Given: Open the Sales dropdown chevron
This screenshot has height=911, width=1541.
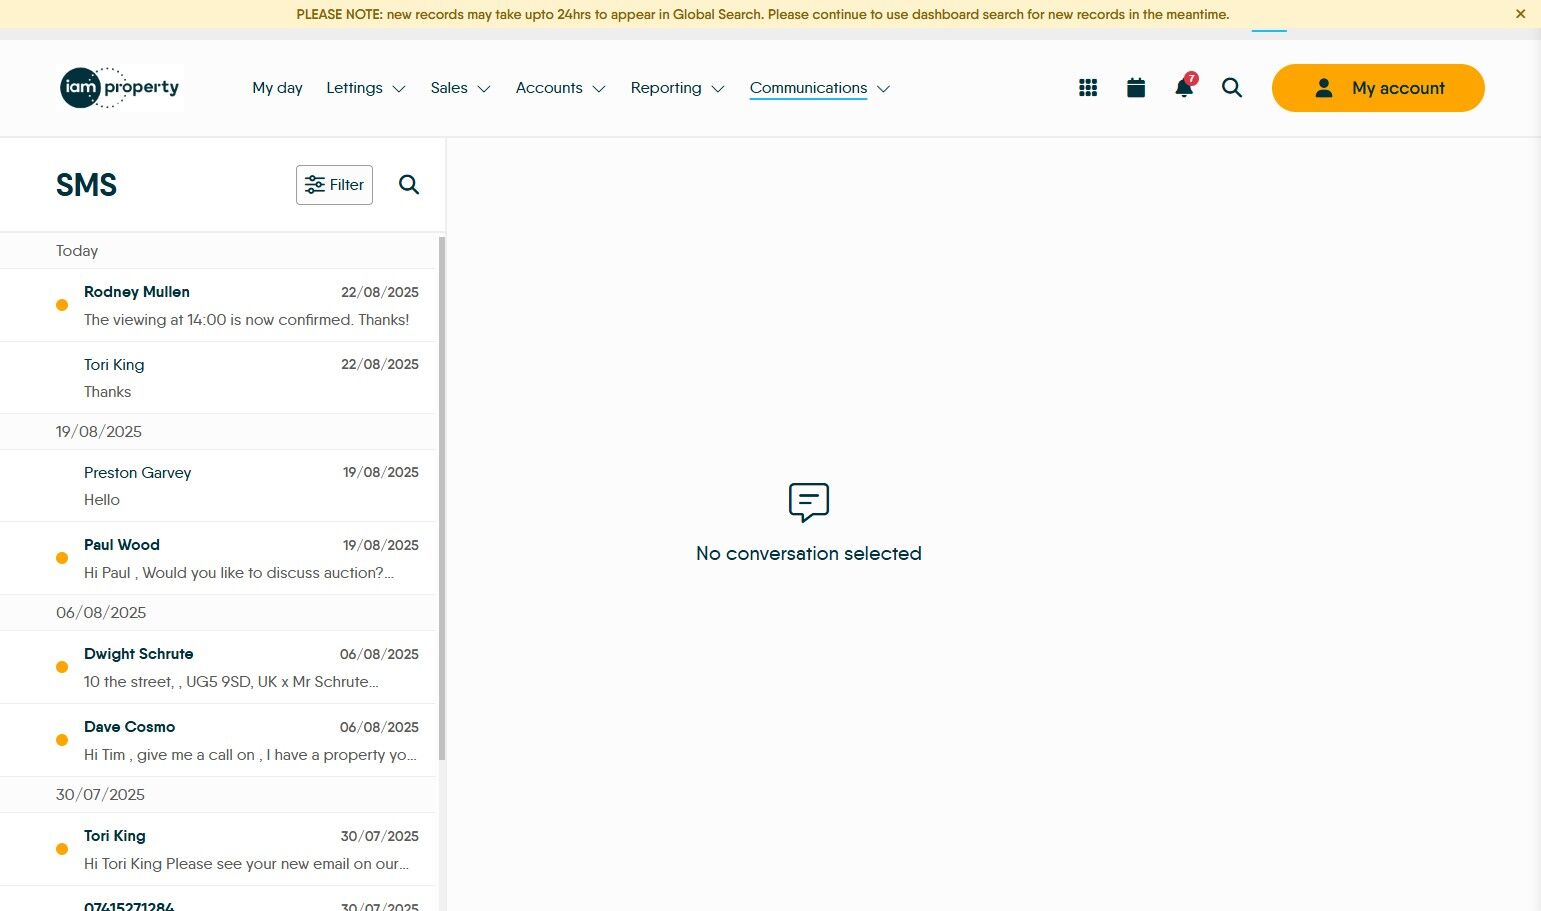Looking at the screenshot, I should (484, 88).
